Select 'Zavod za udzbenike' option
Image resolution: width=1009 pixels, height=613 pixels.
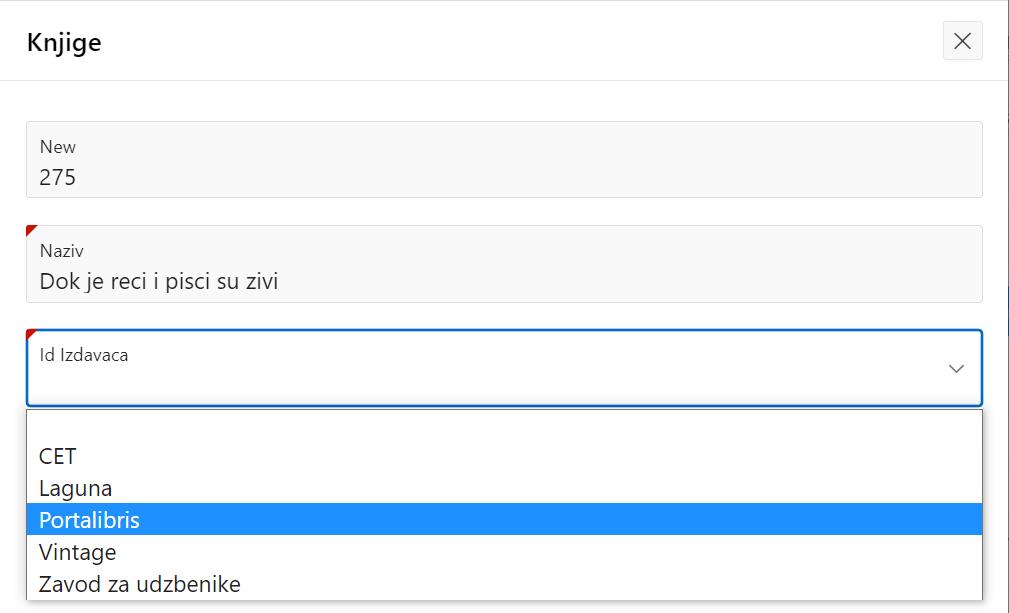140,584
